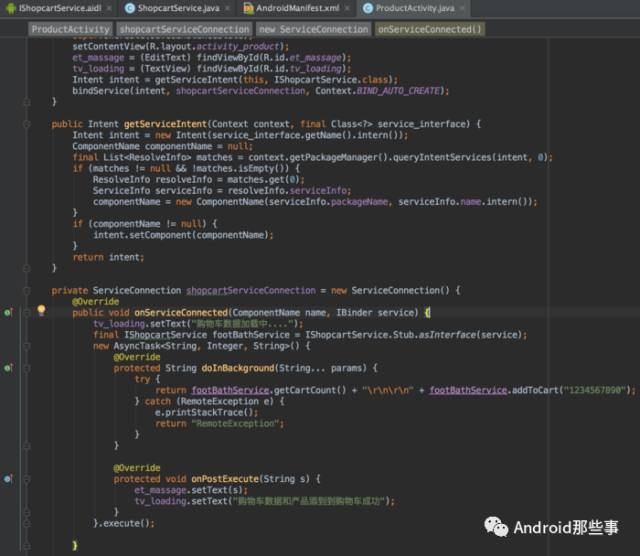This screenshot has height=556, width=640.
Task: Click the bindService call line
Action: (260, 91)
